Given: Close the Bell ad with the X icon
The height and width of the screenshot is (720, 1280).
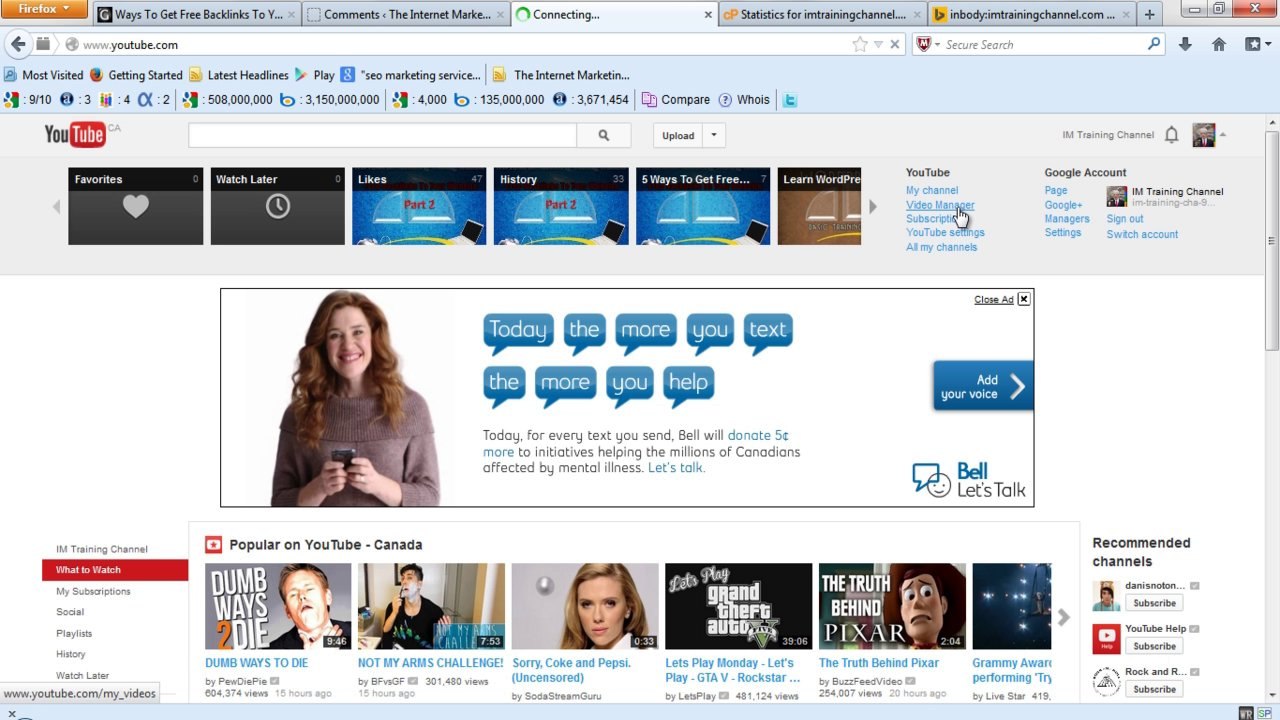Looking at the screenshot, I should tap(1024, 299).
